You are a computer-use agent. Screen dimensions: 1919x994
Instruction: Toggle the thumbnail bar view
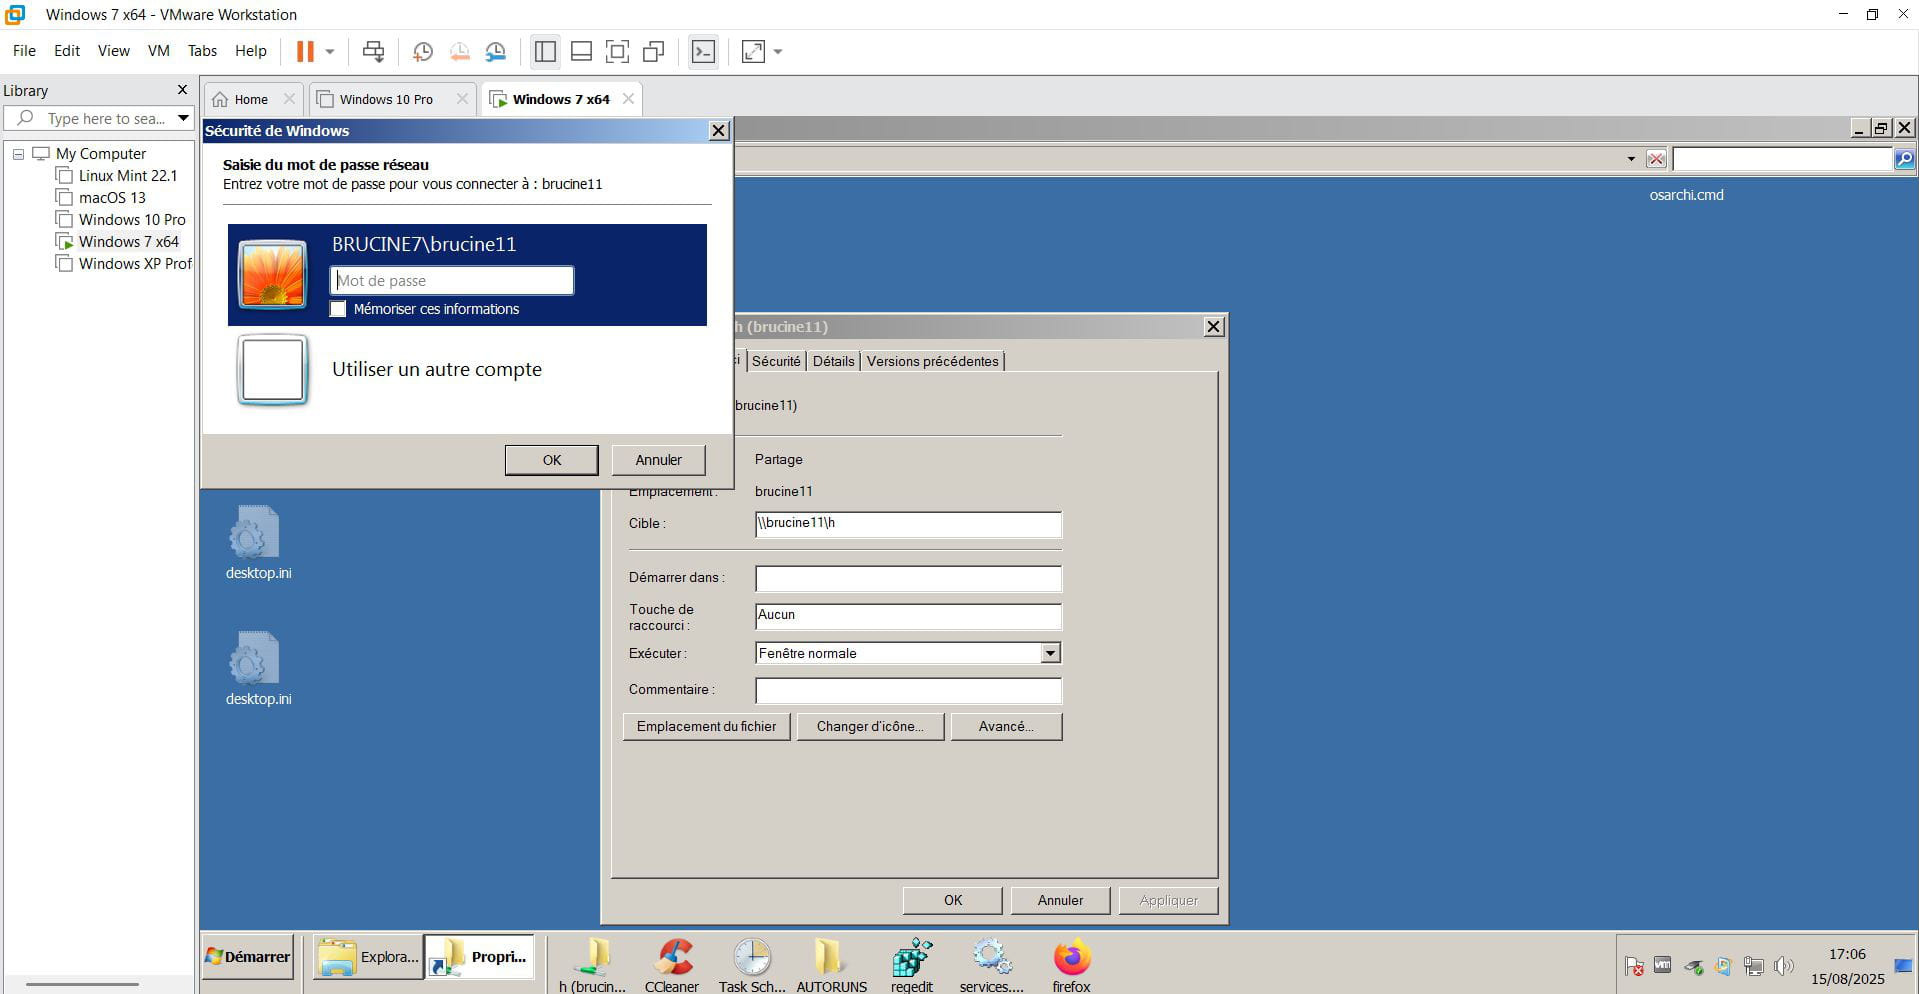point(581,51)
